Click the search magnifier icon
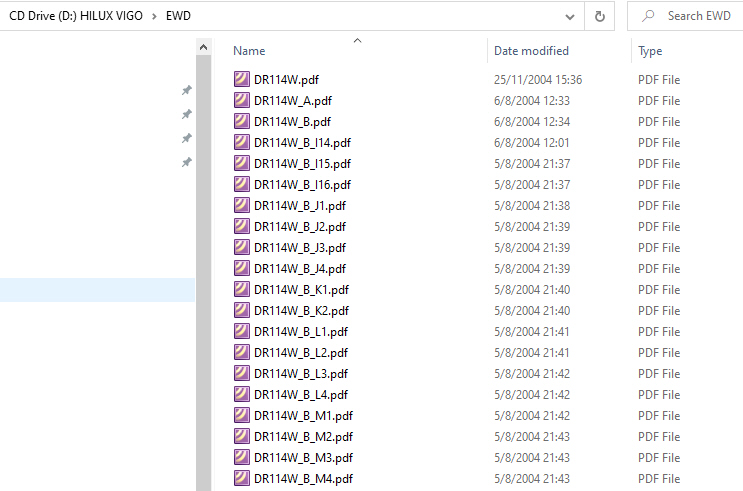743x491 pixels. click(648, 16)
